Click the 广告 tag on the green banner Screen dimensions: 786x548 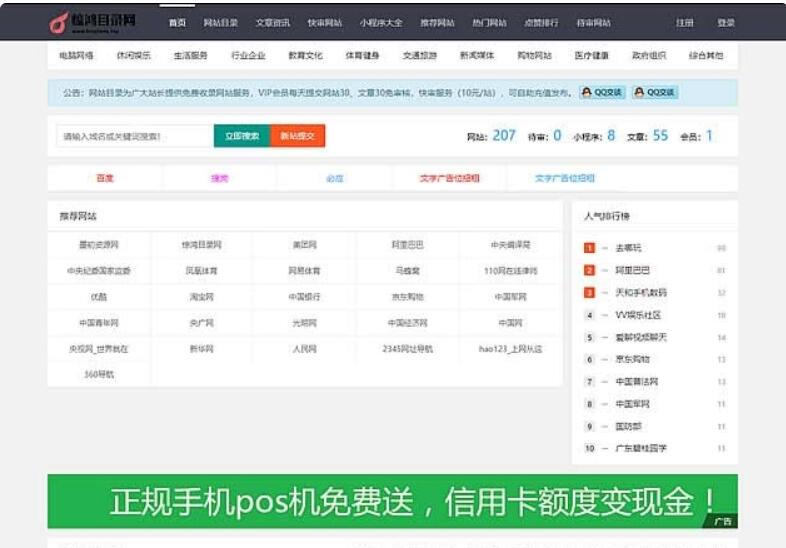click(721, 521)
